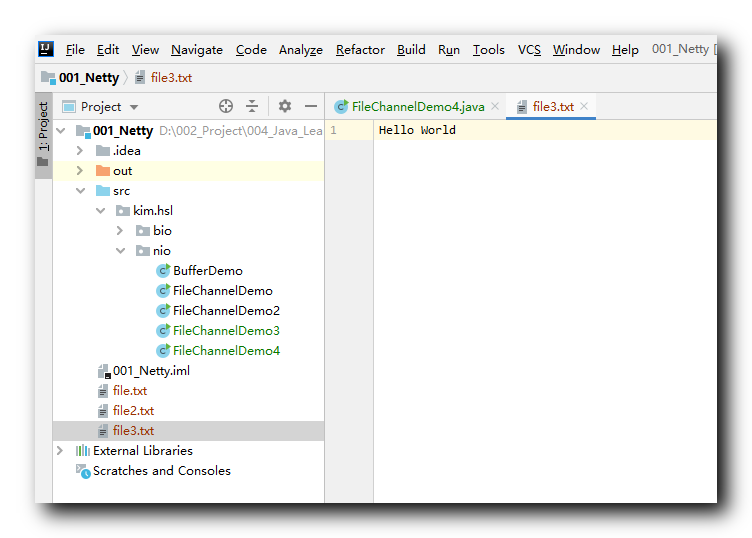Click the bio package icon
752x538 pixels.
143,231
